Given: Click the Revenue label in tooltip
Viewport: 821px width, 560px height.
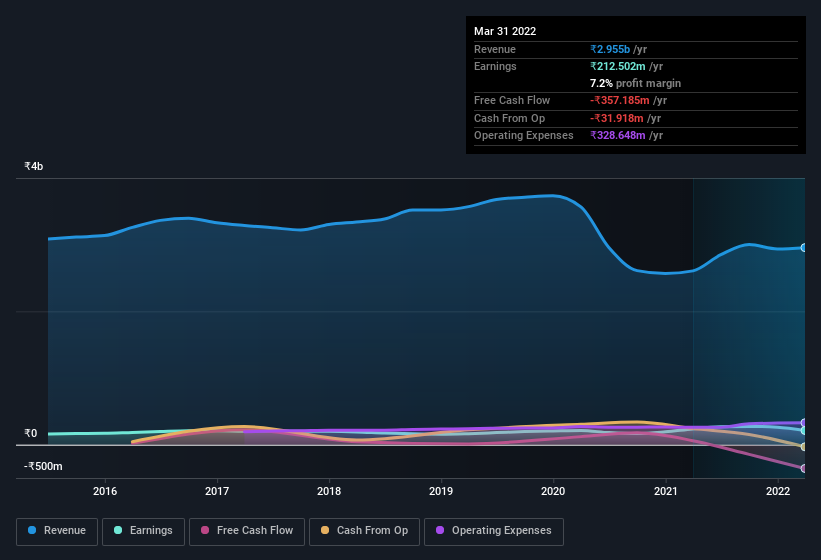Looking at the screenshot, I should pyautogui.click(x=495, y=49).
